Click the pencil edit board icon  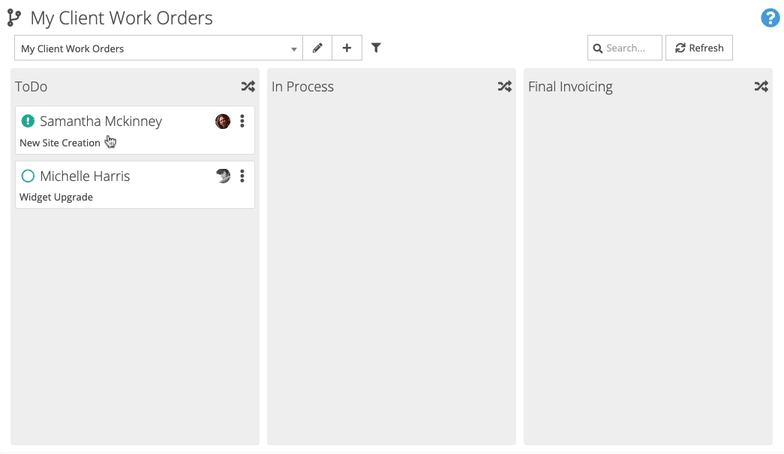pos(317,48)
